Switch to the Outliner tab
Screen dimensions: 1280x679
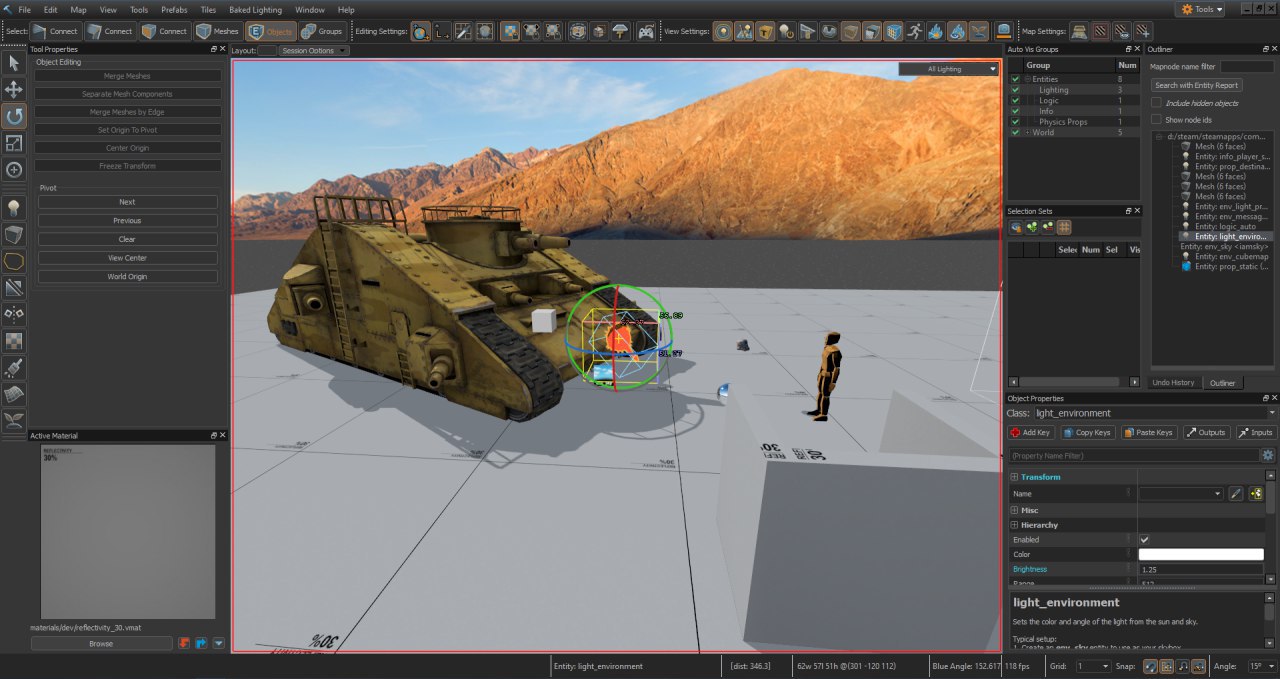coord(1222,382)
